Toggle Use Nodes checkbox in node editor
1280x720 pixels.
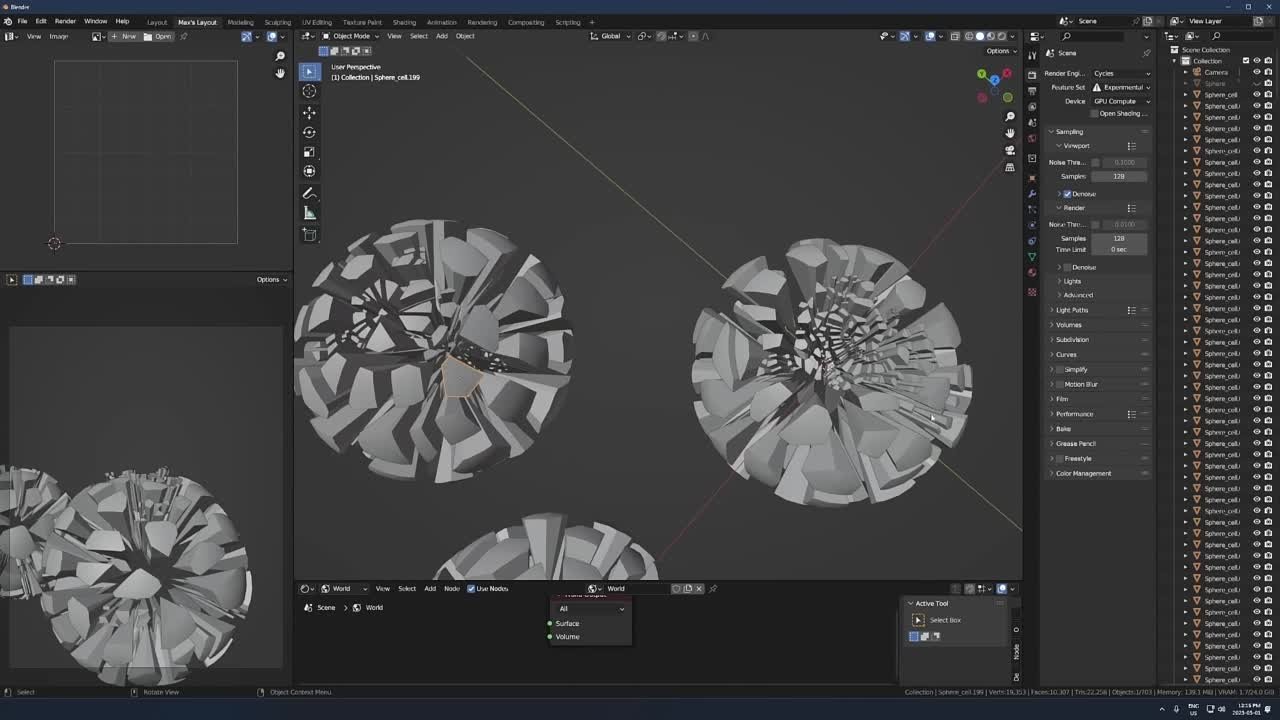[x=471, y=588]
